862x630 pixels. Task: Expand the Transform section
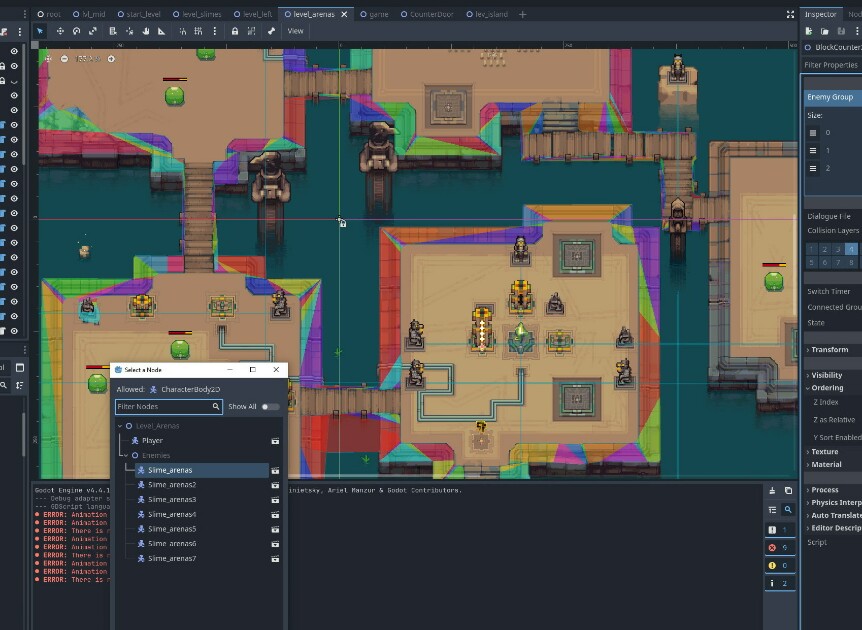(832, 350)
